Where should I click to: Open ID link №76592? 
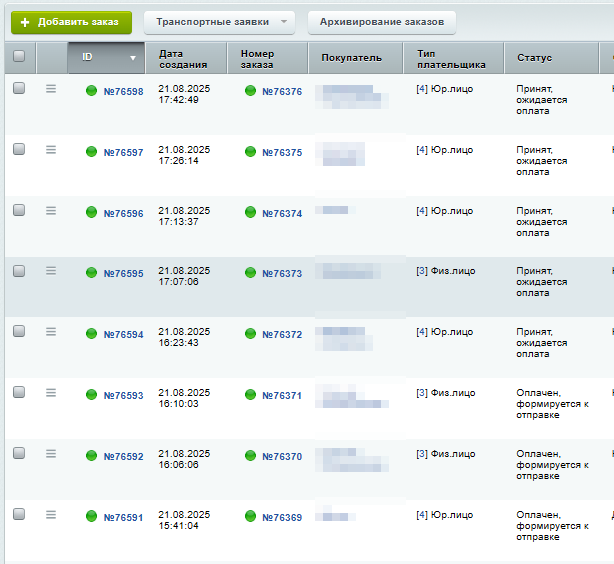pyautogui.click(x=123, y=457)
